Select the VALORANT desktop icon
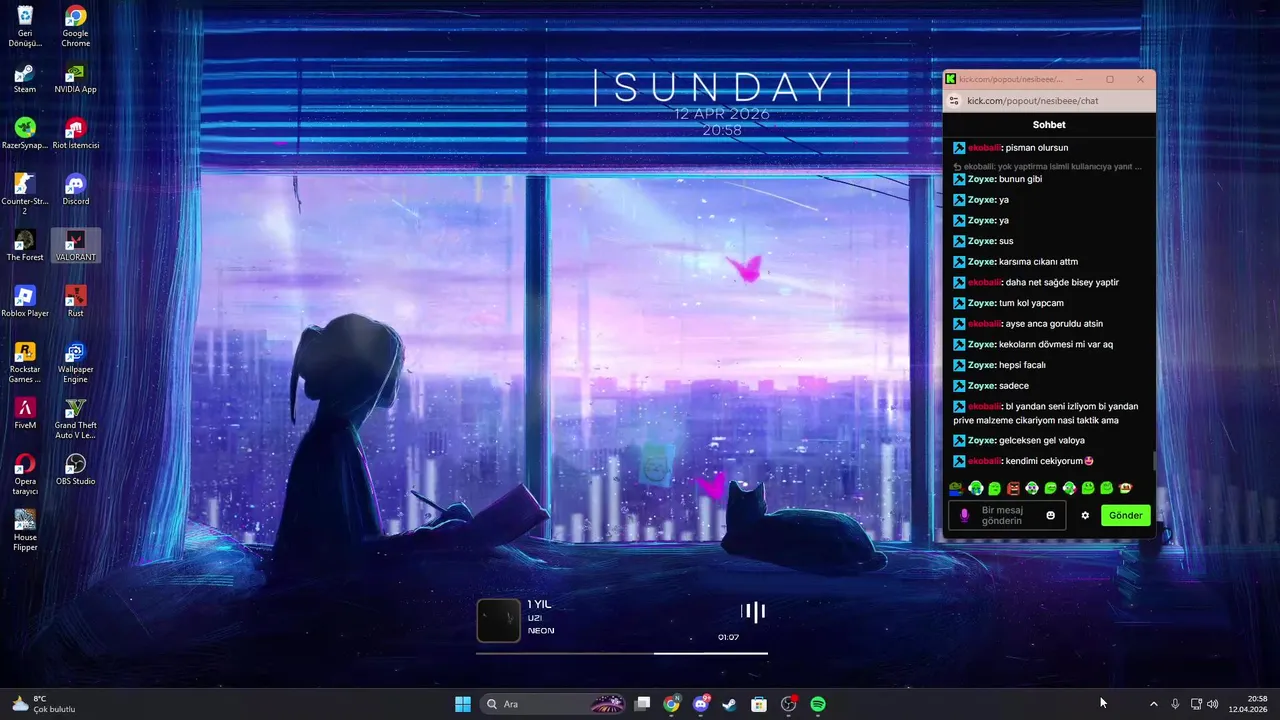 point(75,246)
